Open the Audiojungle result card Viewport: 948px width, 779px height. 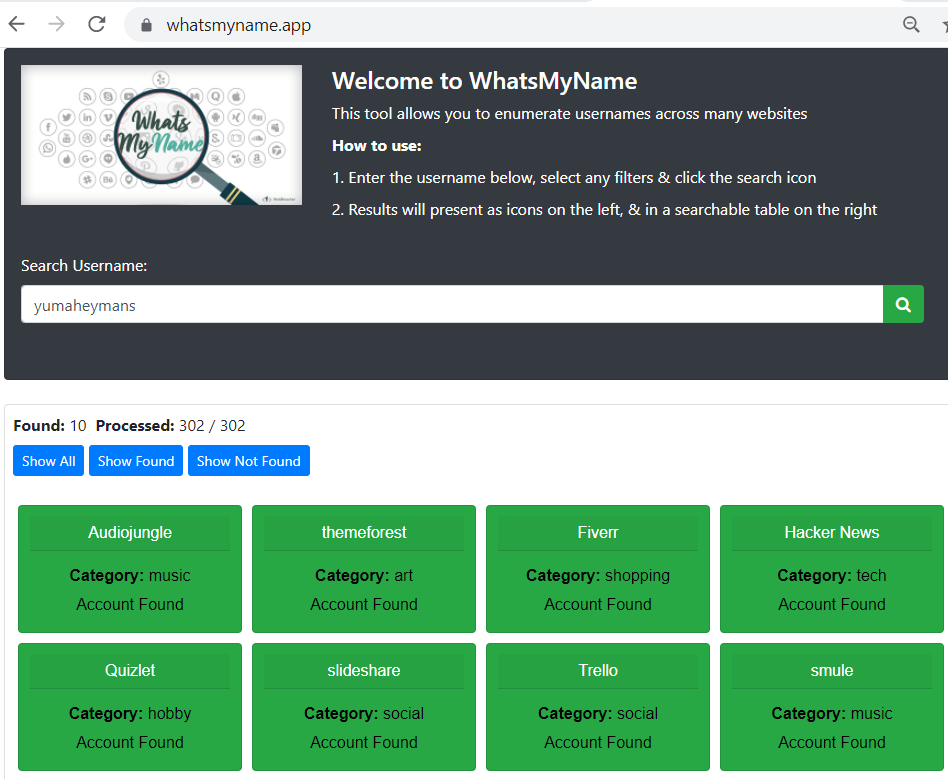coord(130,568)
